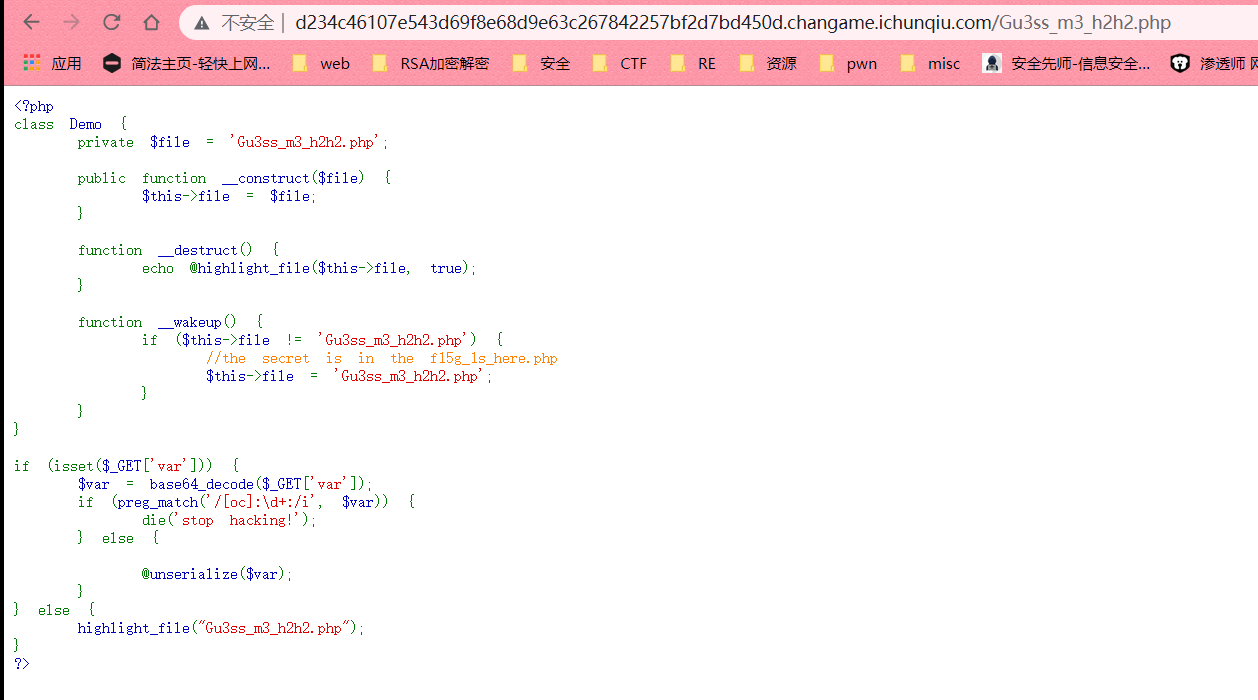Click the isset($_GET['var']) line
The width and height of the screenshot is (1258, 700).
tap(126, 466)
